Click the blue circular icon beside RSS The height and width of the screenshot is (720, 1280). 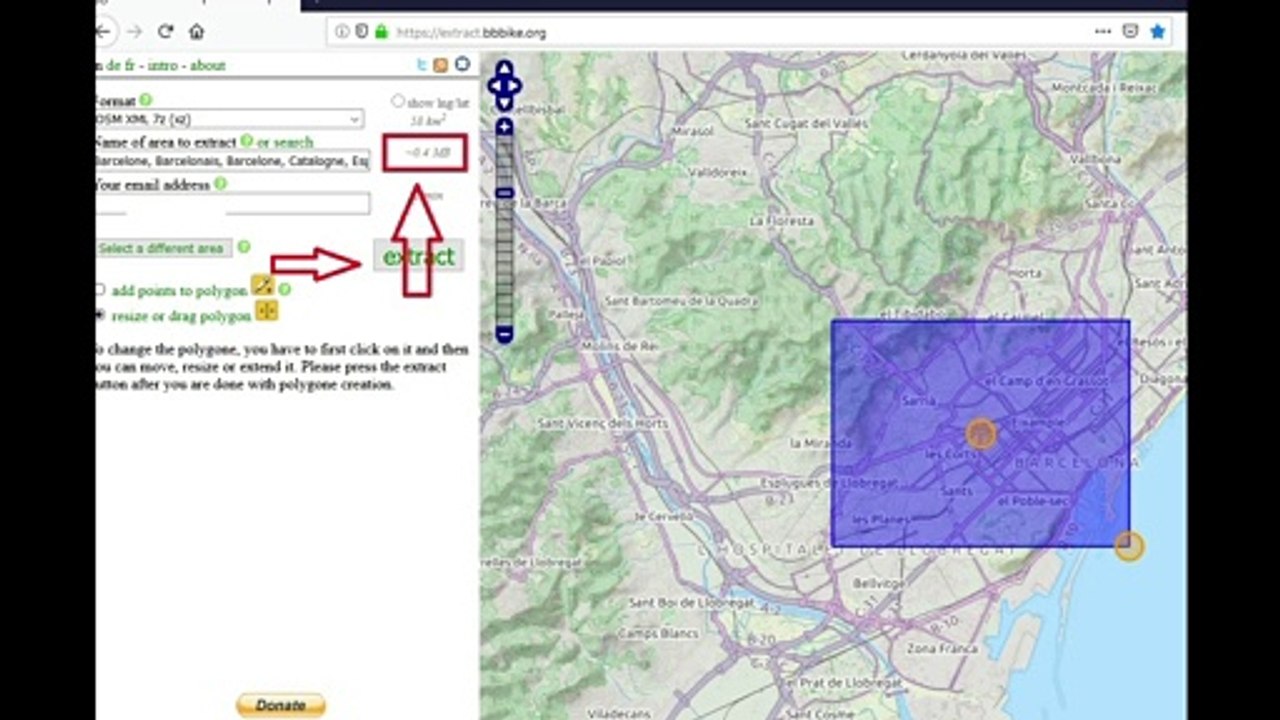(462, 64)
